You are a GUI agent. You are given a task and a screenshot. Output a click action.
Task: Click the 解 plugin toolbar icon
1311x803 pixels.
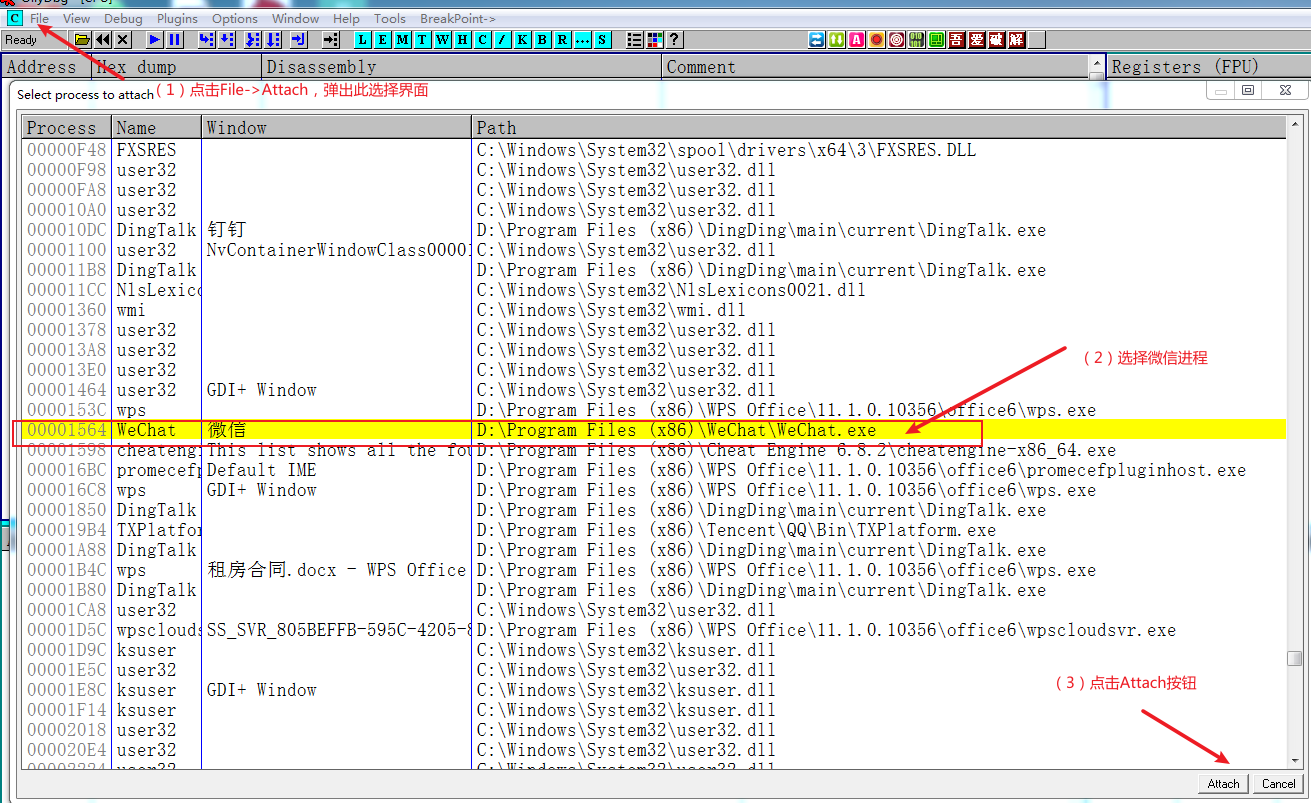pyautogui.click(x=1017, y=40)
